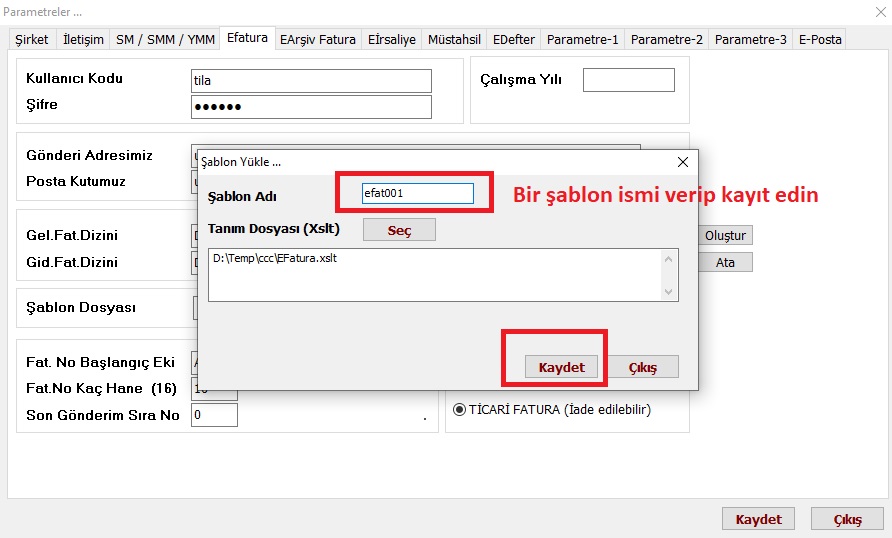Close the Şablon Yükle dialog with X

coord(683,161)
